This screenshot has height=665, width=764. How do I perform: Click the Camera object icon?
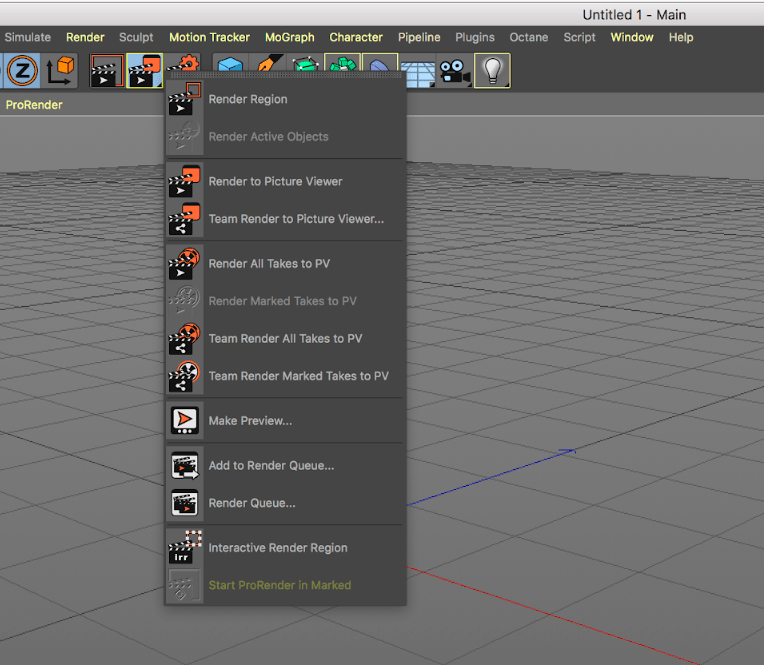coord(455,71)
